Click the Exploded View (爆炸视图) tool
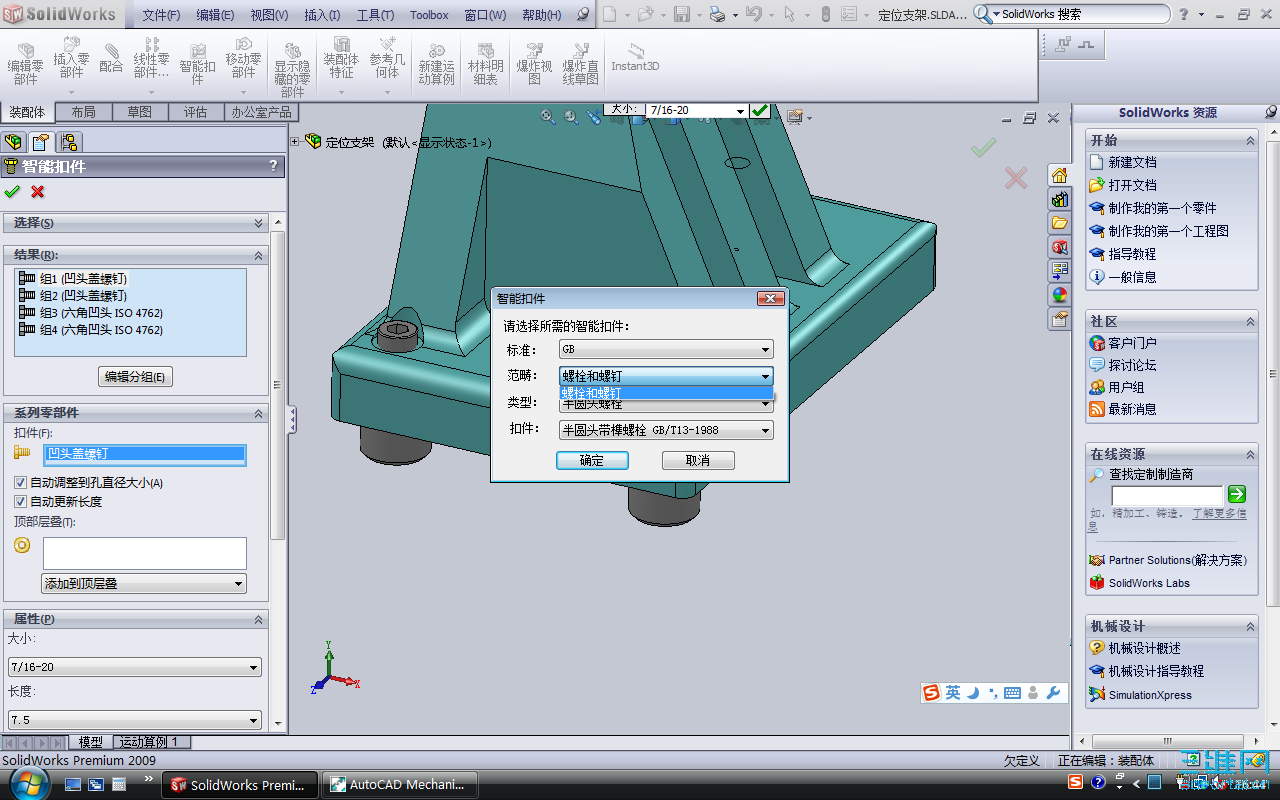 tap(534, 64)
